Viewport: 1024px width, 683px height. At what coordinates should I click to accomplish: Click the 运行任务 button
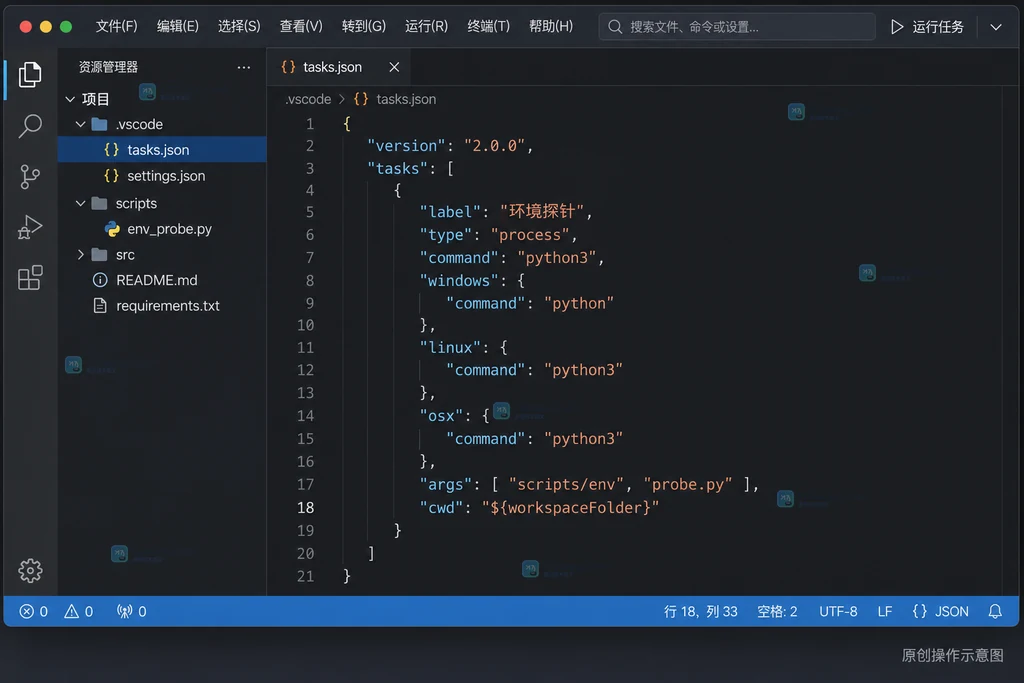(927, 27)
